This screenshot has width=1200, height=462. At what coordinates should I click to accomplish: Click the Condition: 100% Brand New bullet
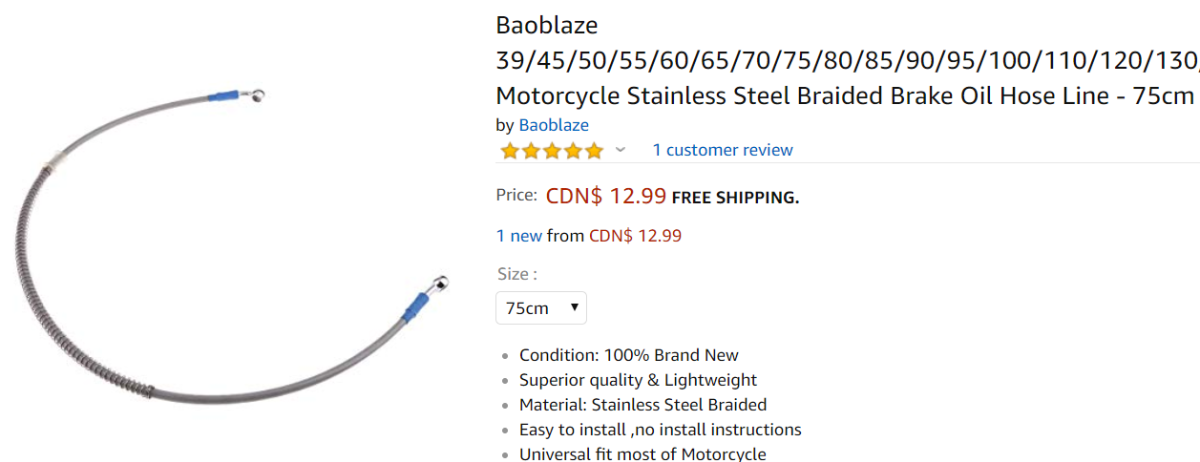pyautogui.click(x=628, y=355)
